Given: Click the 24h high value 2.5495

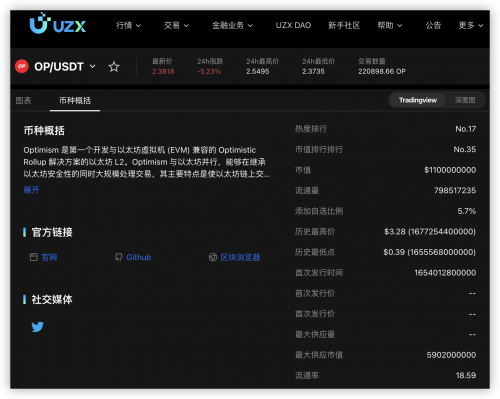Looking at the screenshot, I should pyautogui.click(x=258, y=71).
